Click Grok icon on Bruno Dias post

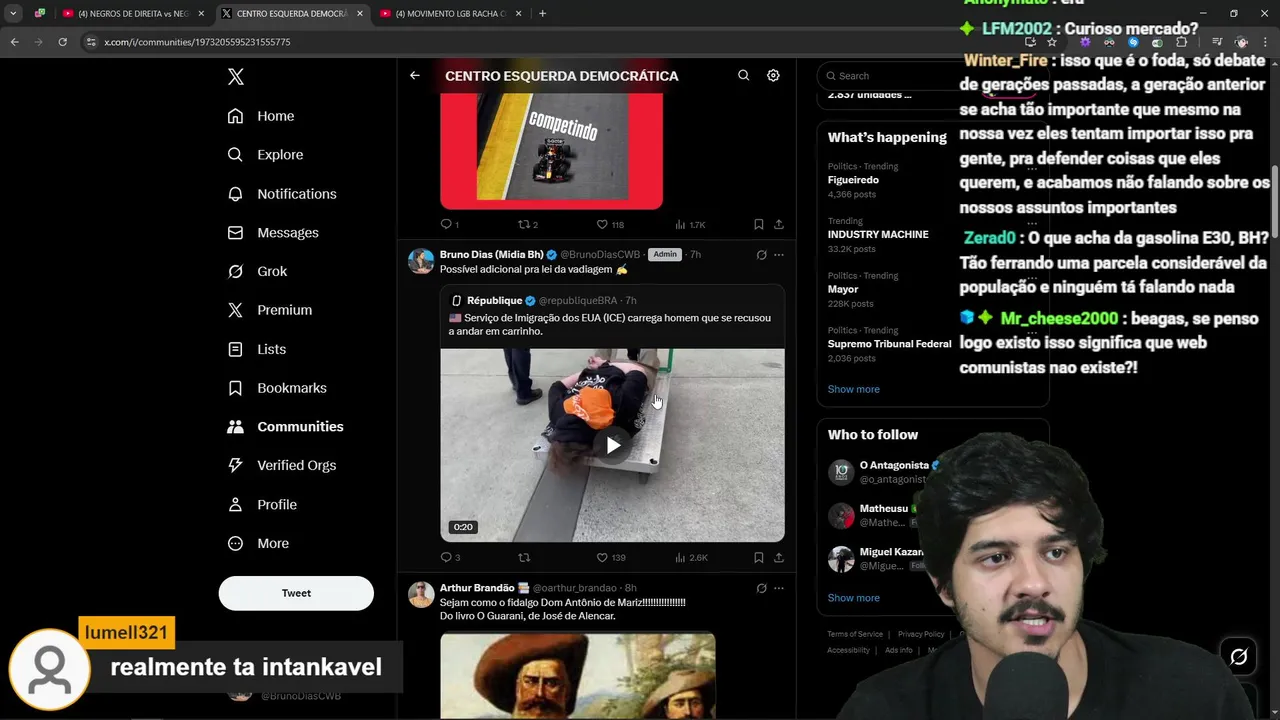tap(761, 255)
